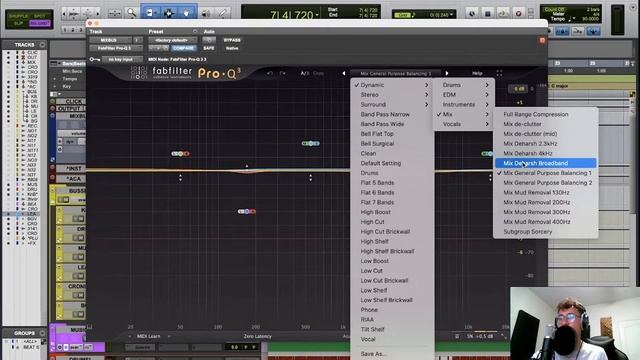Expand the Dynamic presets submenu

point(392,85)
